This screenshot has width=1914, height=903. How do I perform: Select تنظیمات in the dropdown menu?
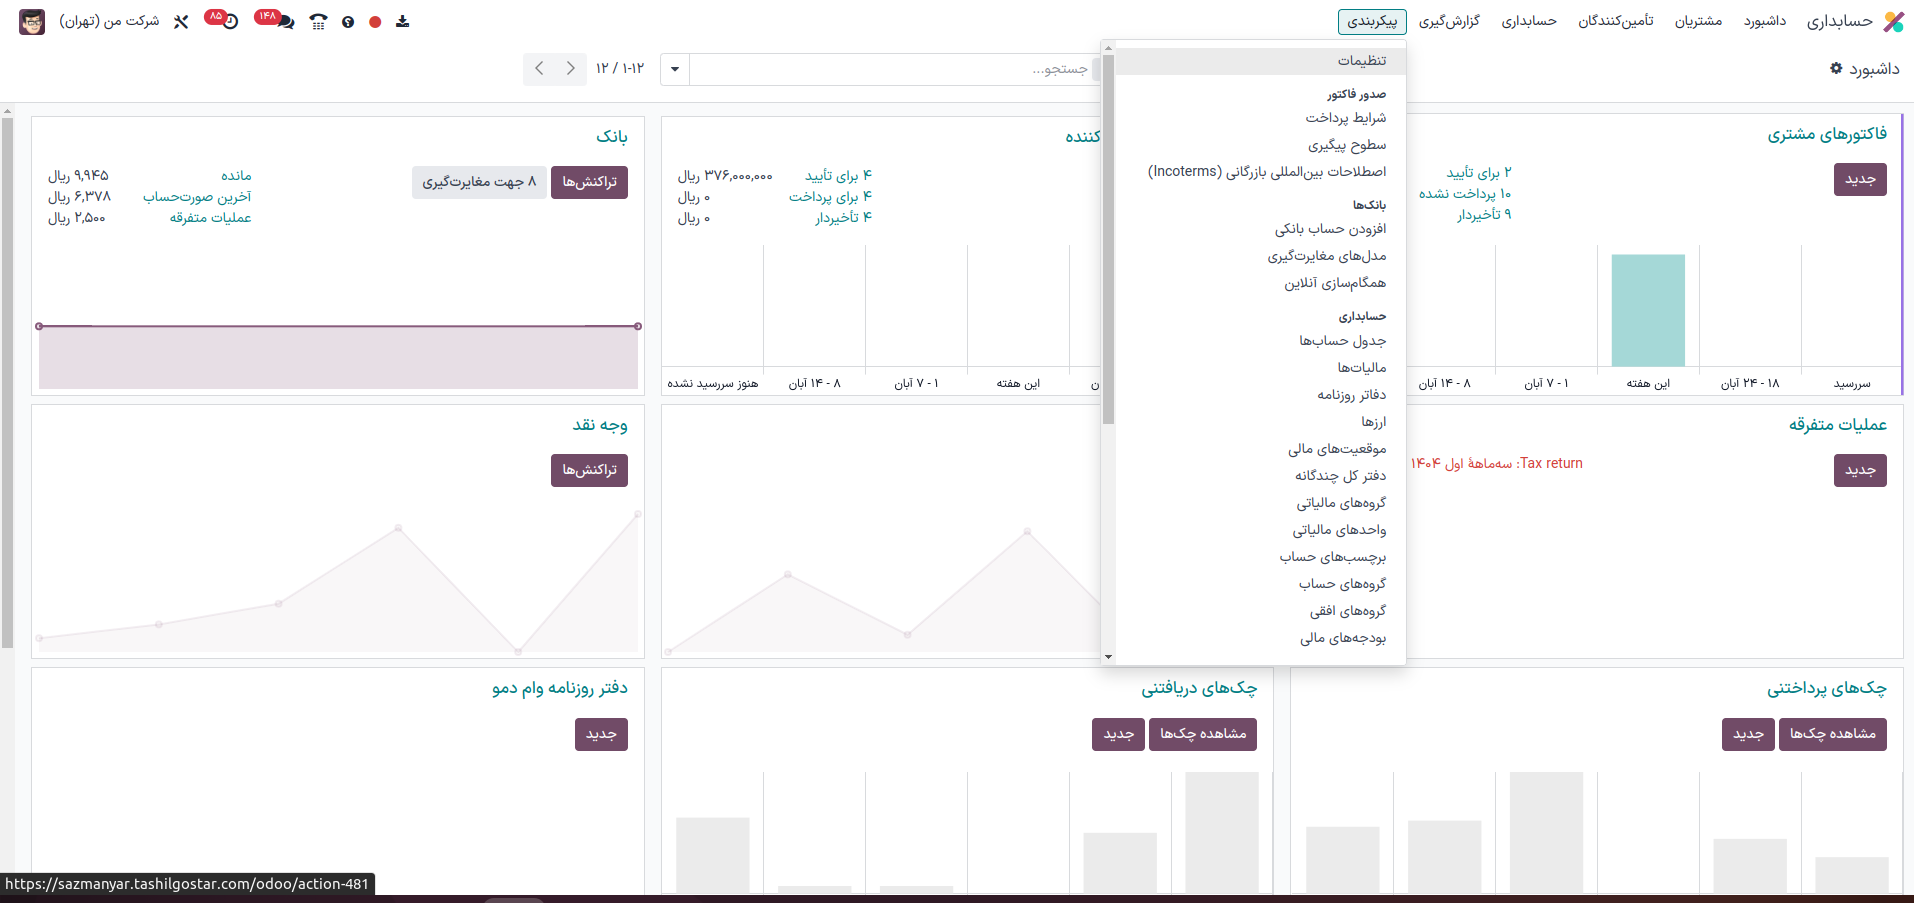pyautogui.click(x=1361, y=61)
